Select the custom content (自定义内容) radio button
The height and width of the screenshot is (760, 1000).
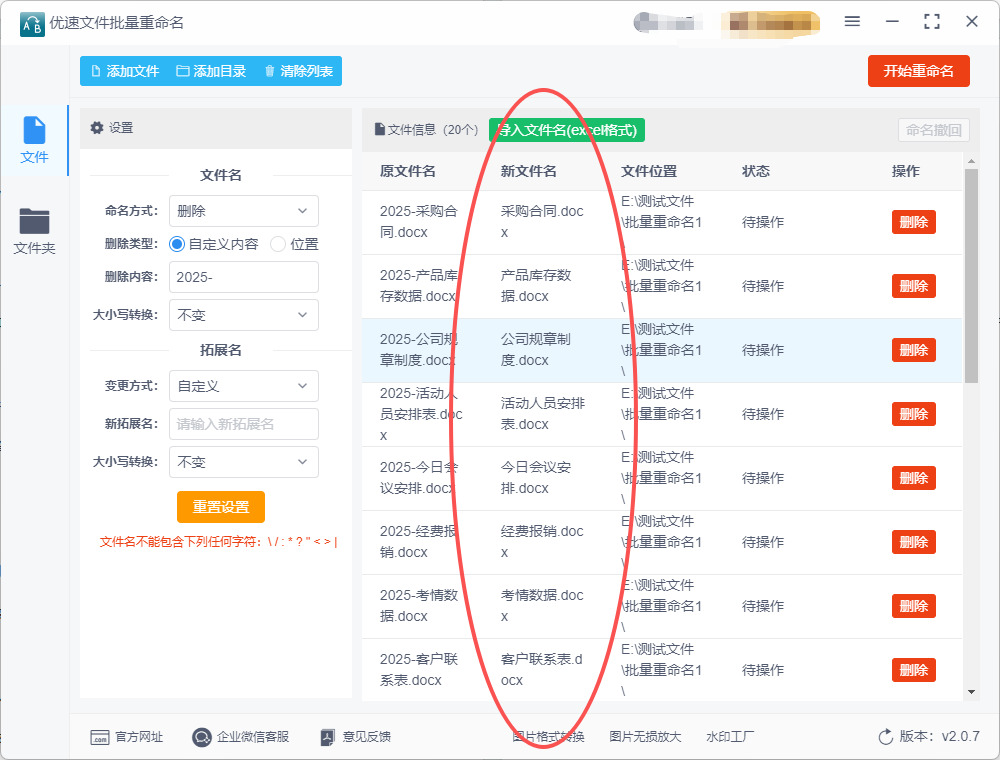click(x=177, y=244)
